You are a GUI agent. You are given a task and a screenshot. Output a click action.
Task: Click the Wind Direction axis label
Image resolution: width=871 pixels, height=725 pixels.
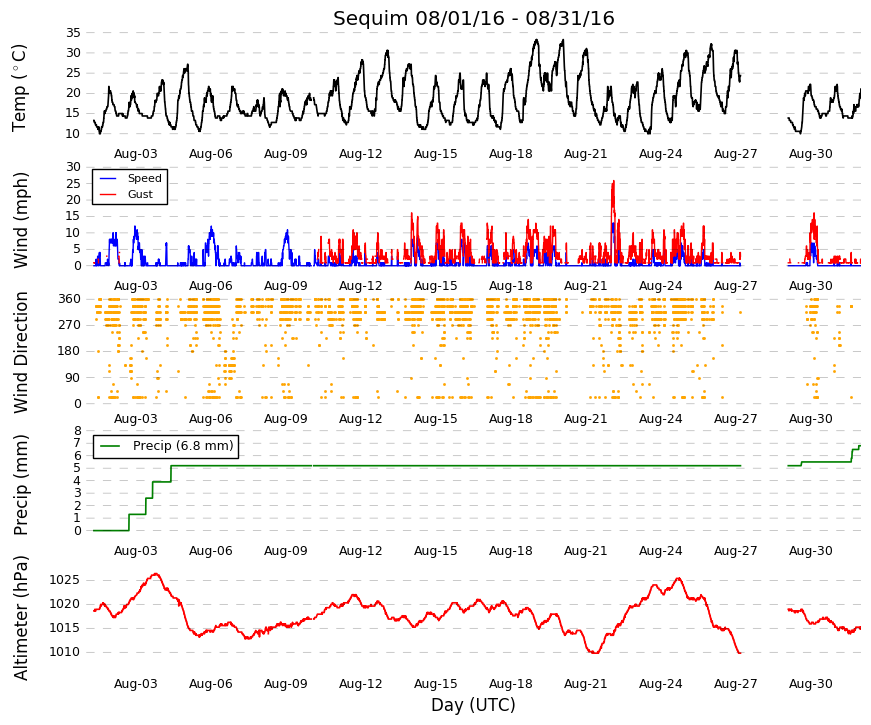click(x=20, y=352)
